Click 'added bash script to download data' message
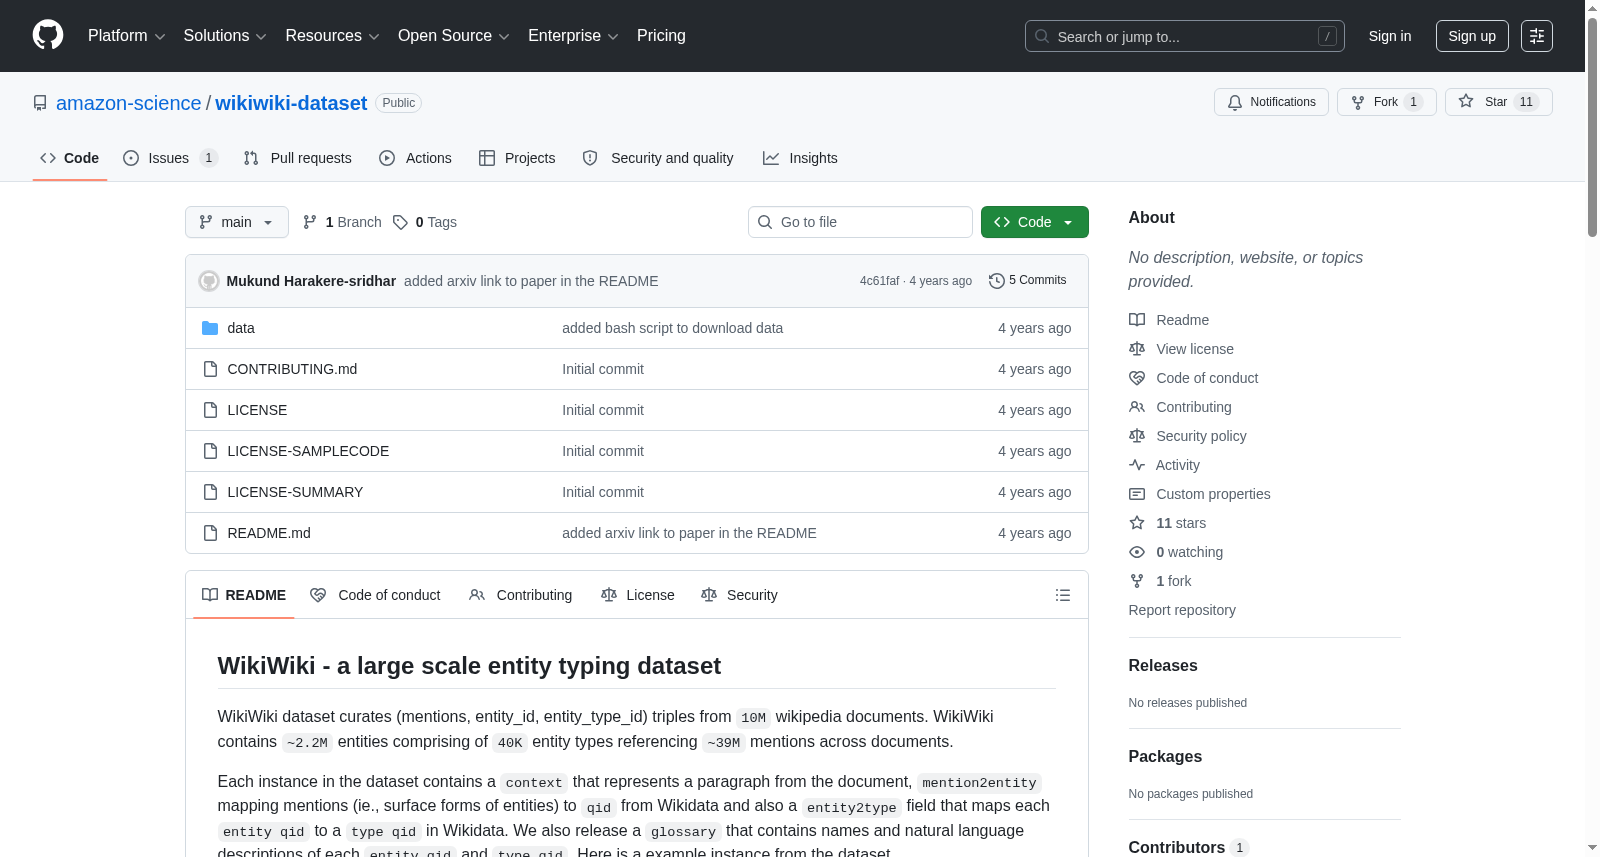This screenshot has width=1600, height=857. (x=672, y=328)
